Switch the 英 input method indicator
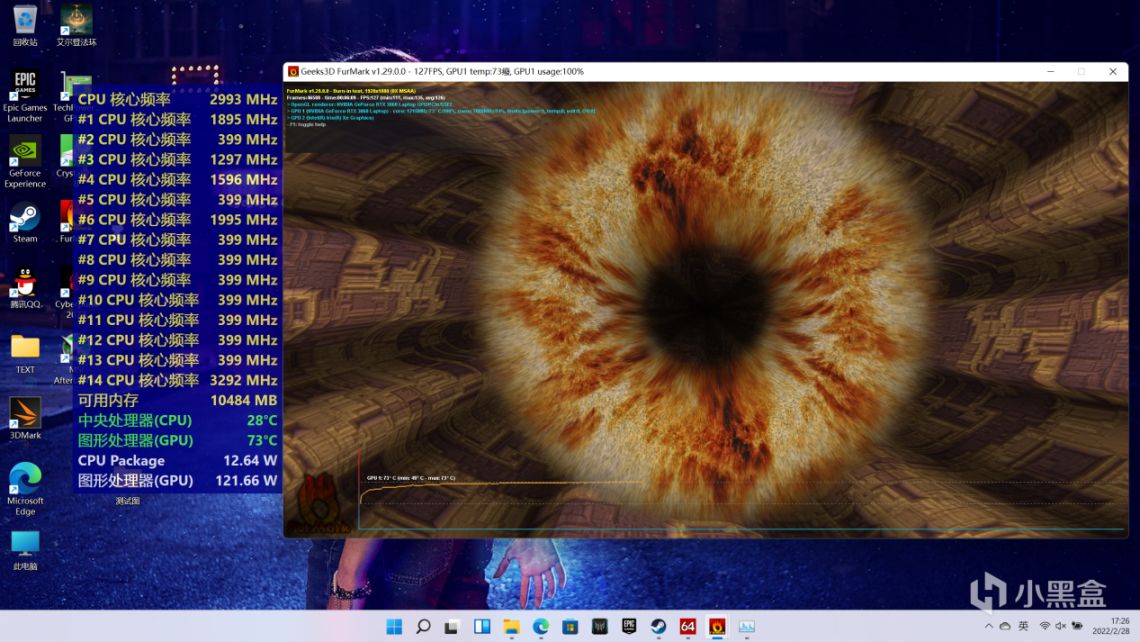Image resolution: width=1140 pixels, height=642 pixels. click(x=1024, y=626)
